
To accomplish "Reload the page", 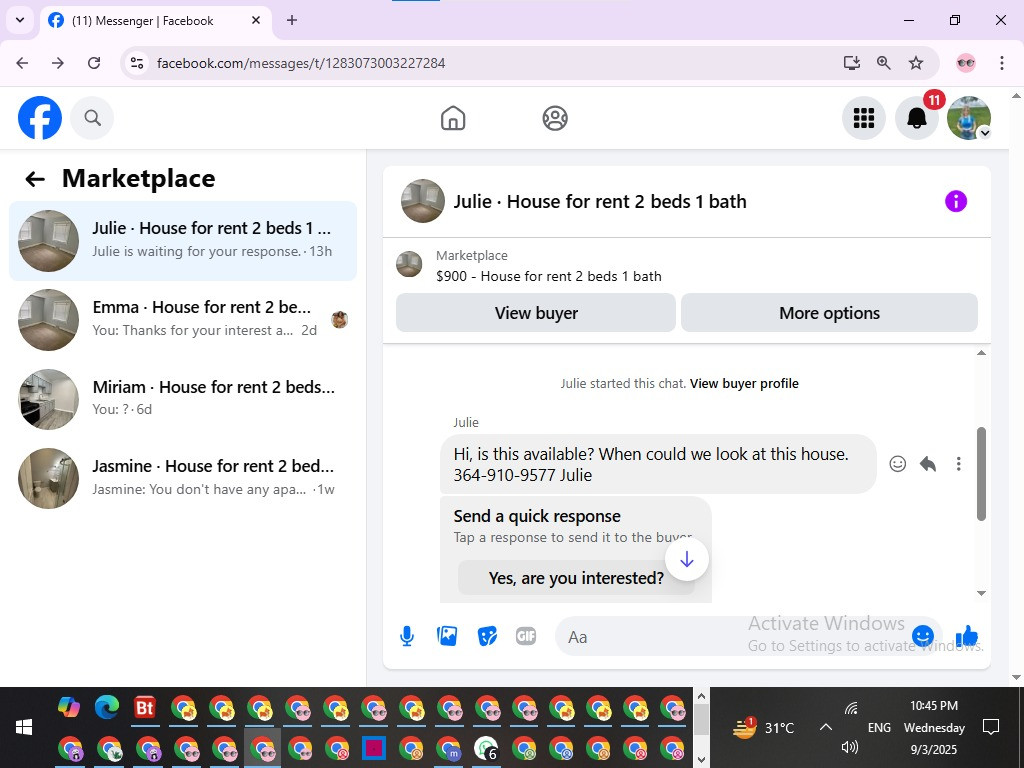I will tap(94, 63).
